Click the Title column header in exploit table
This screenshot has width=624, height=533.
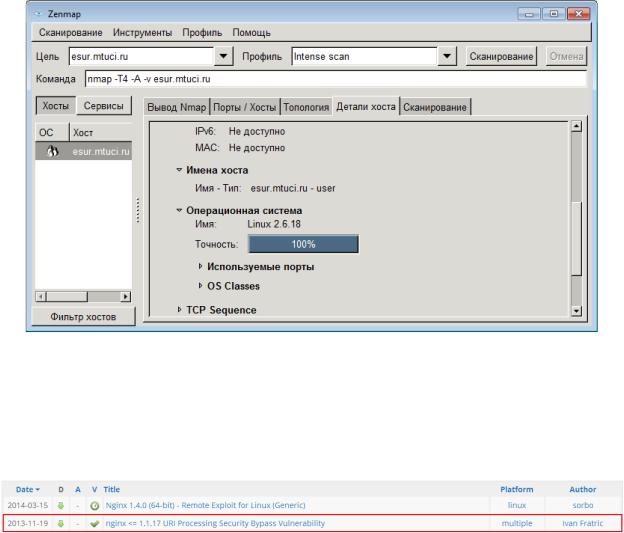click(x=111, y=489)
